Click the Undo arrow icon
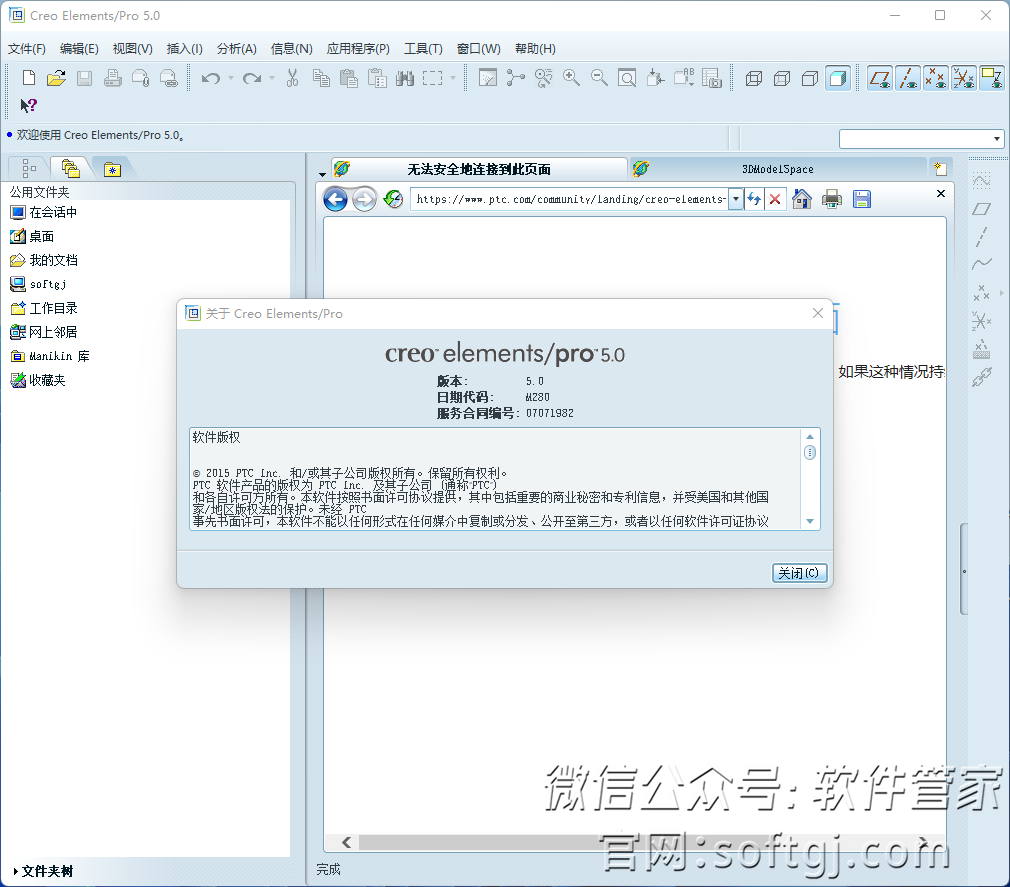 point(211,78)
